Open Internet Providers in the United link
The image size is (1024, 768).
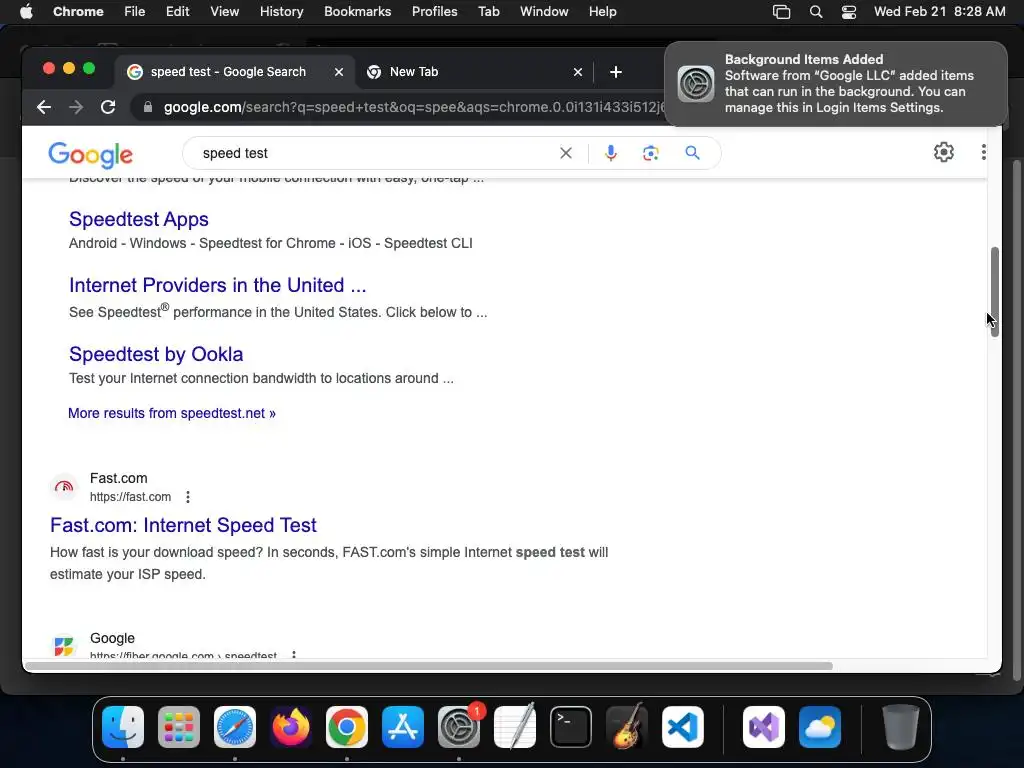(217, 285)
